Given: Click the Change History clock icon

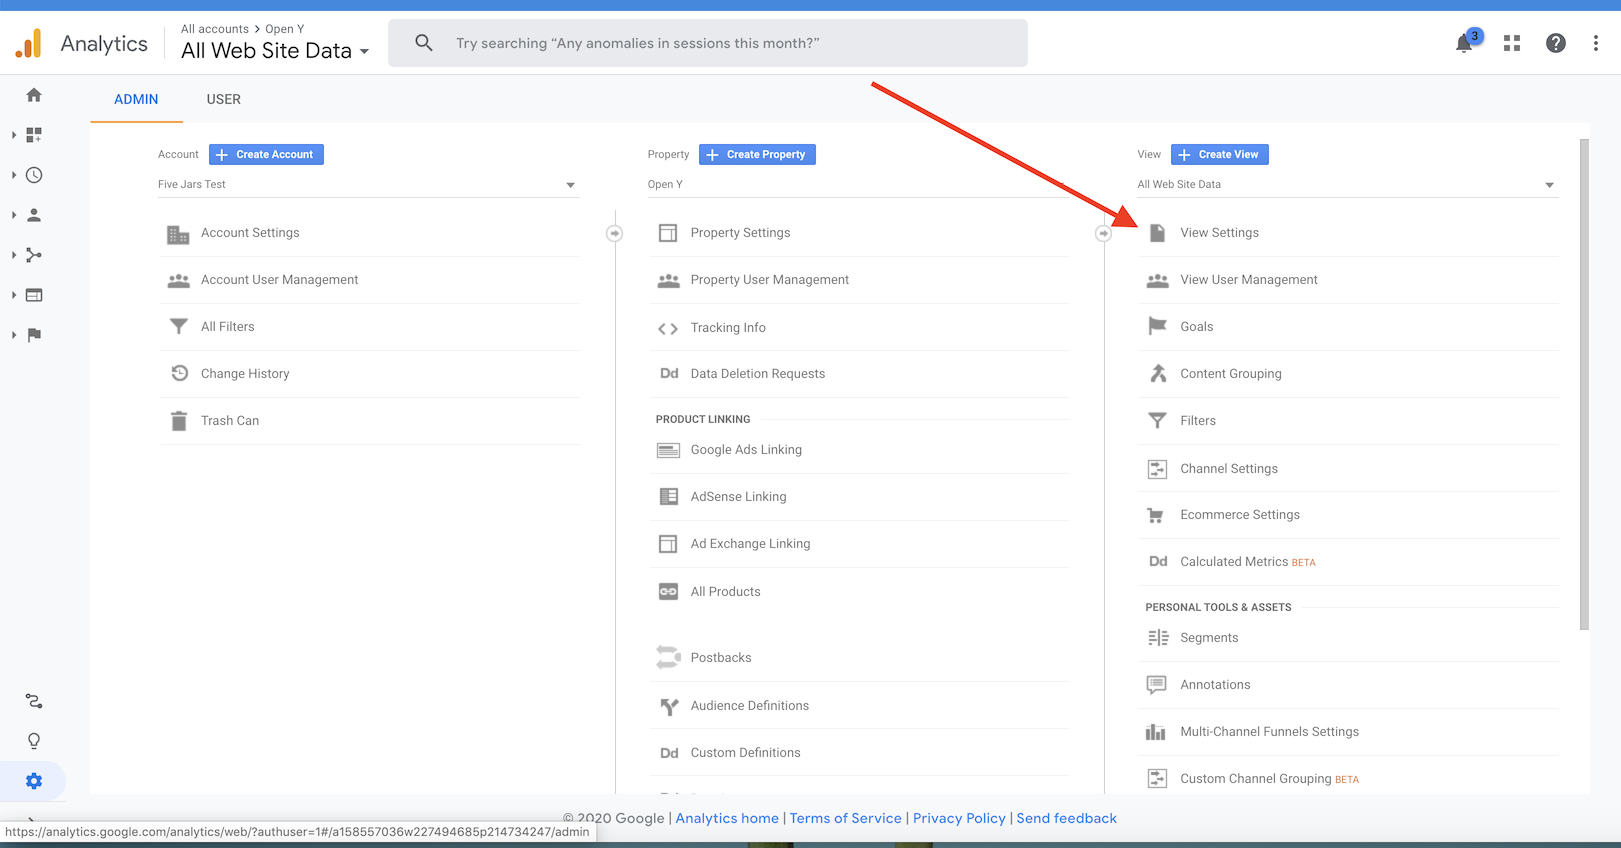Looking at the screenshot, I should point(179,373).
